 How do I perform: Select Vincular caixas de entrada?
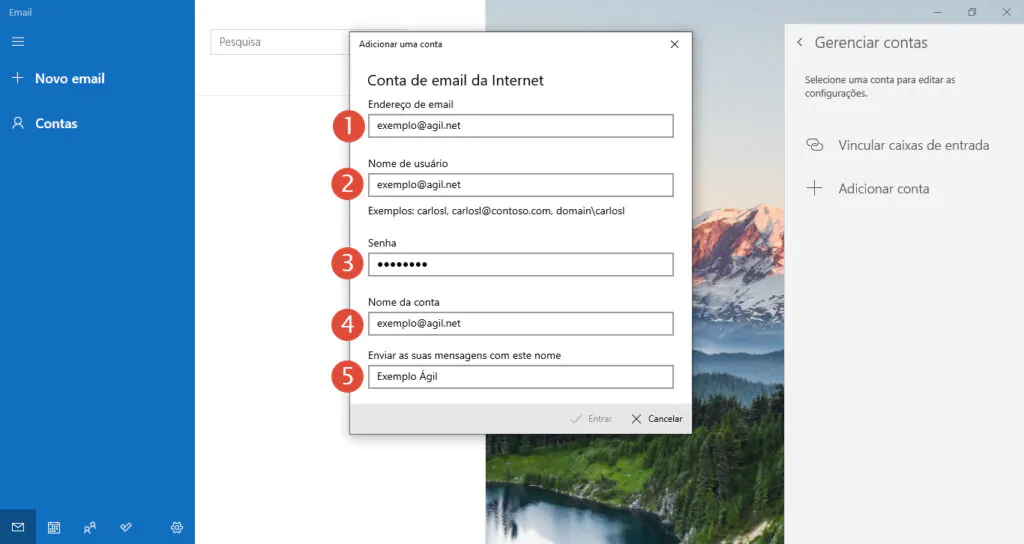pos(914,145)
